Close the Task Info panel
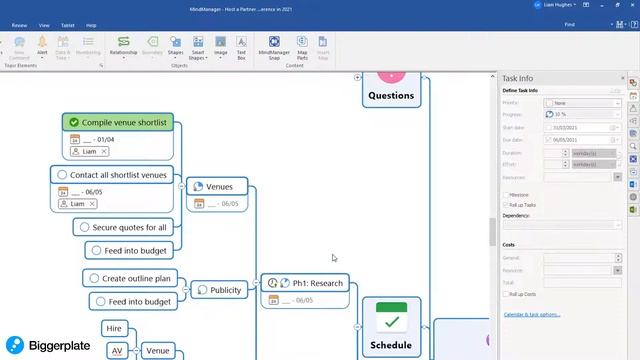This screenshot has width=640, height=360. [622, 78]
